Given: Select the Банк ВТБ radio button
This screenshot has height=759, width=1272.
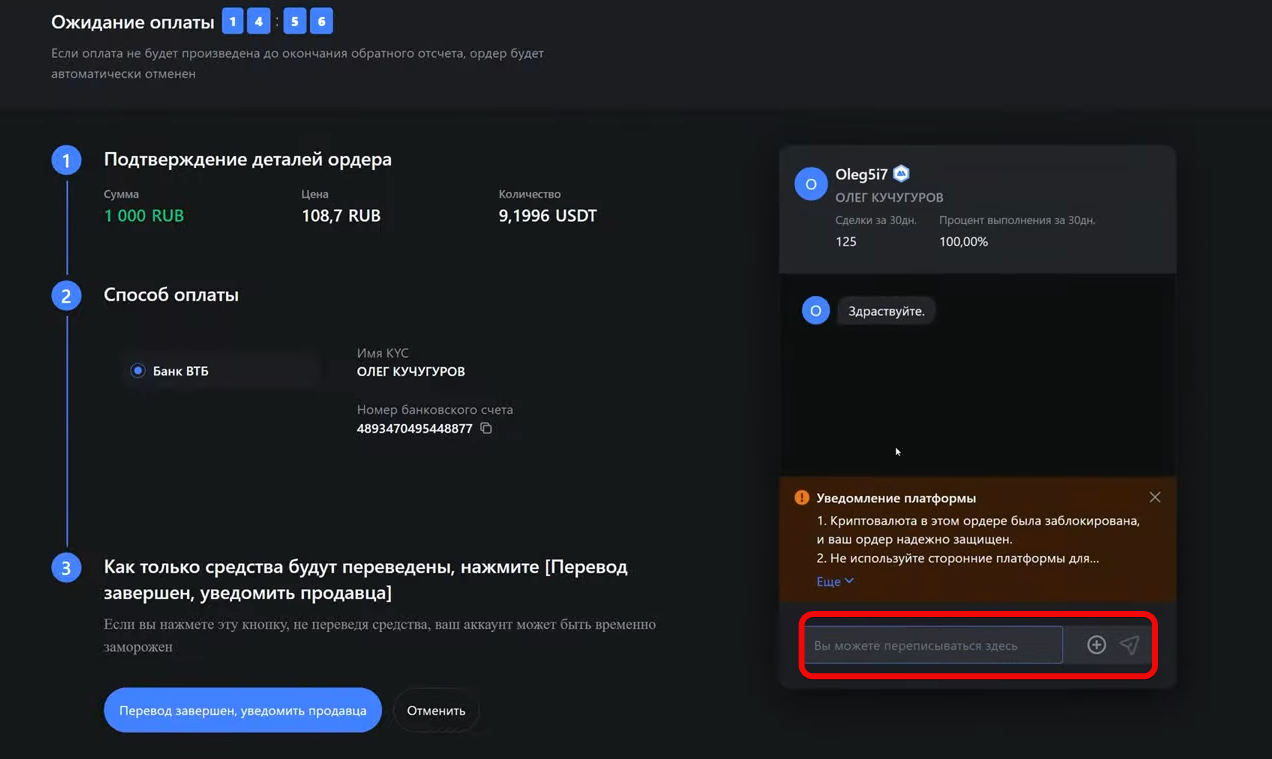Looking at the screenshot, I should (138, 371).
